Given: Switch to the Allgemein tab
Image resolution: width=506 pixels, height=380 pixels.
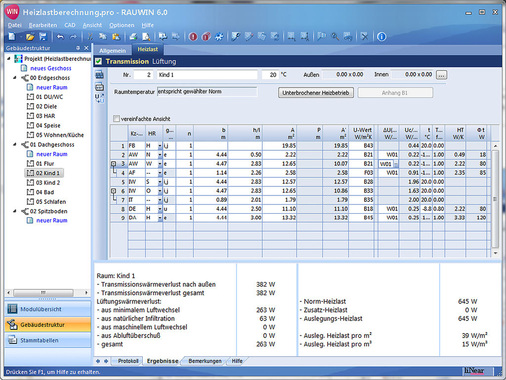Looking at the screenshot, I should click(x=112, y=51).
